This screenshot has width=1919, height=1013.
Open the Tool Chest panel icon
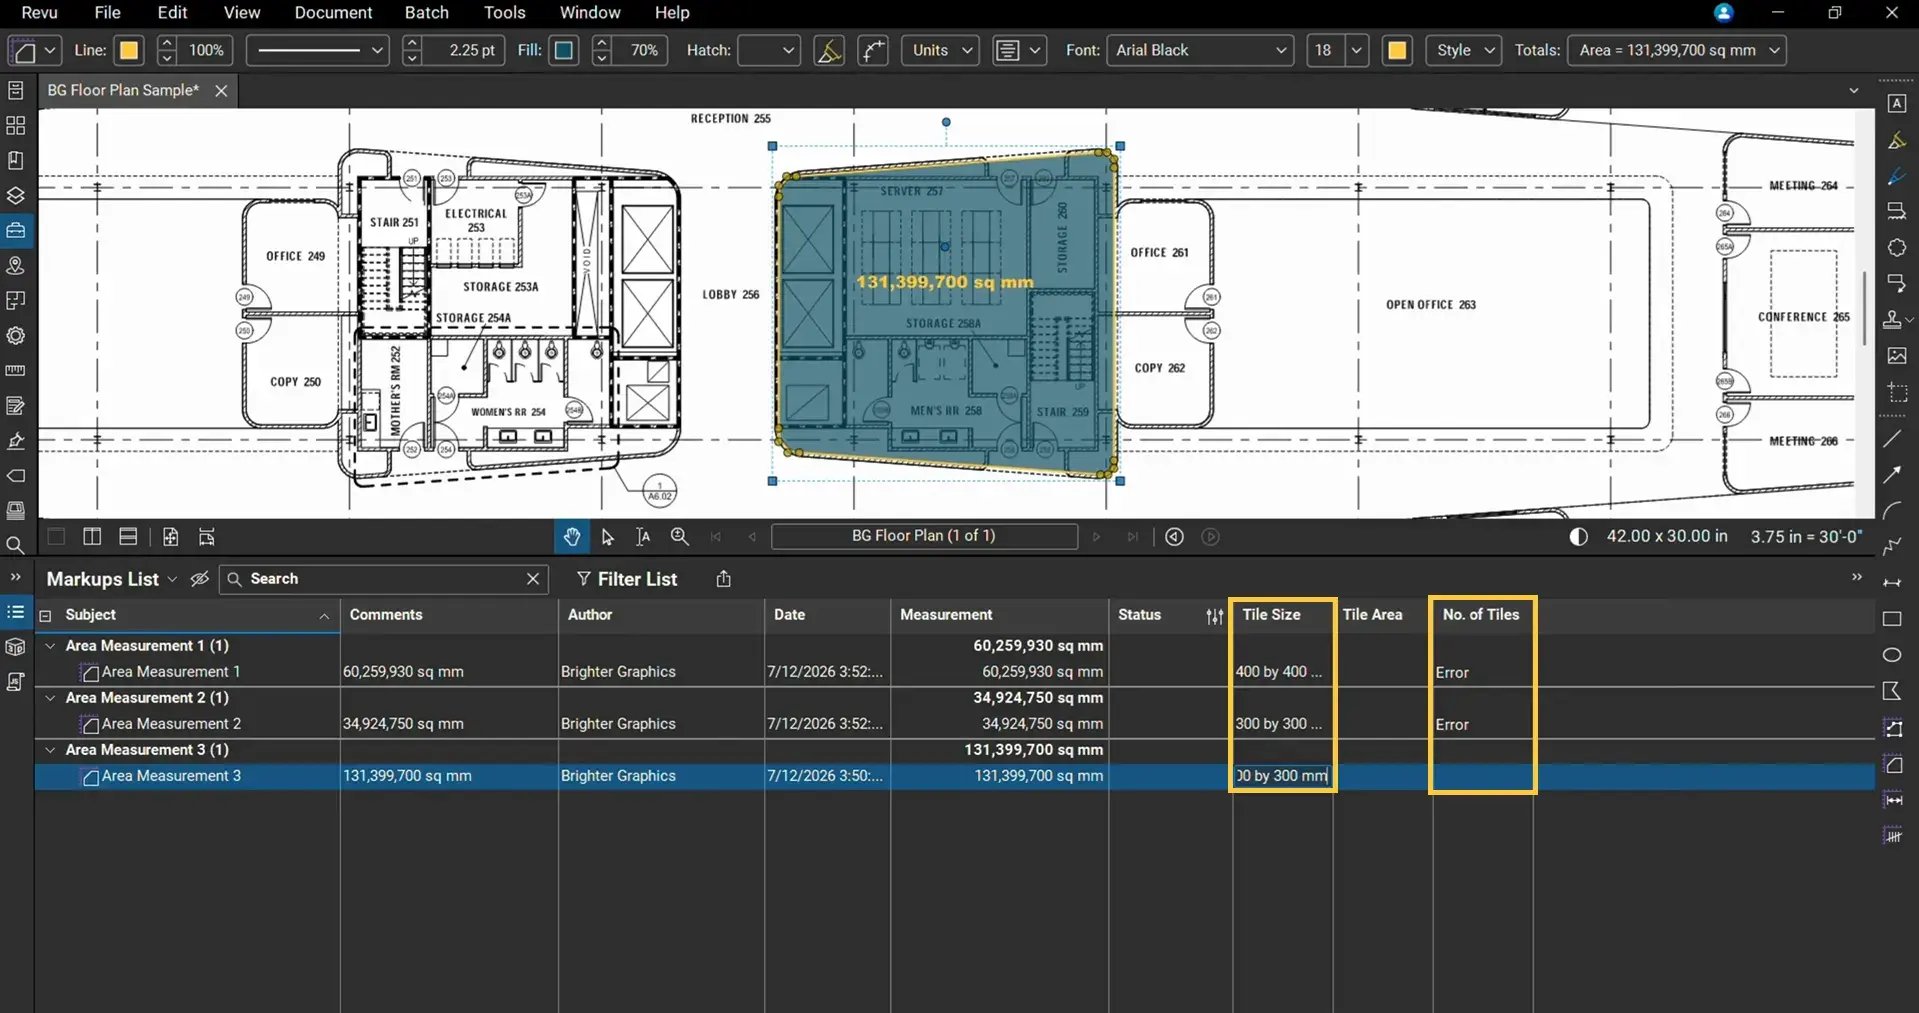tap(15, 230)
